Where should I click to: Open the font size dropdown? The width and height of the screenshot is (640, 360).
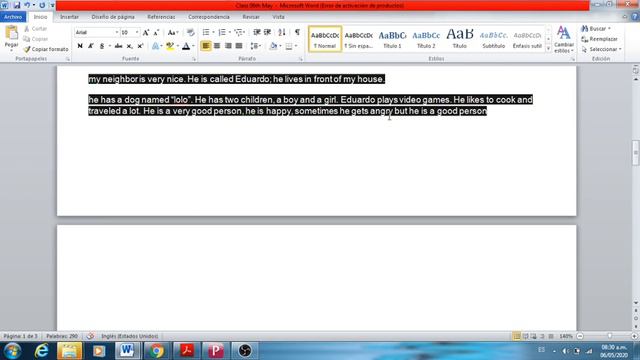click(x=137, y=32)
